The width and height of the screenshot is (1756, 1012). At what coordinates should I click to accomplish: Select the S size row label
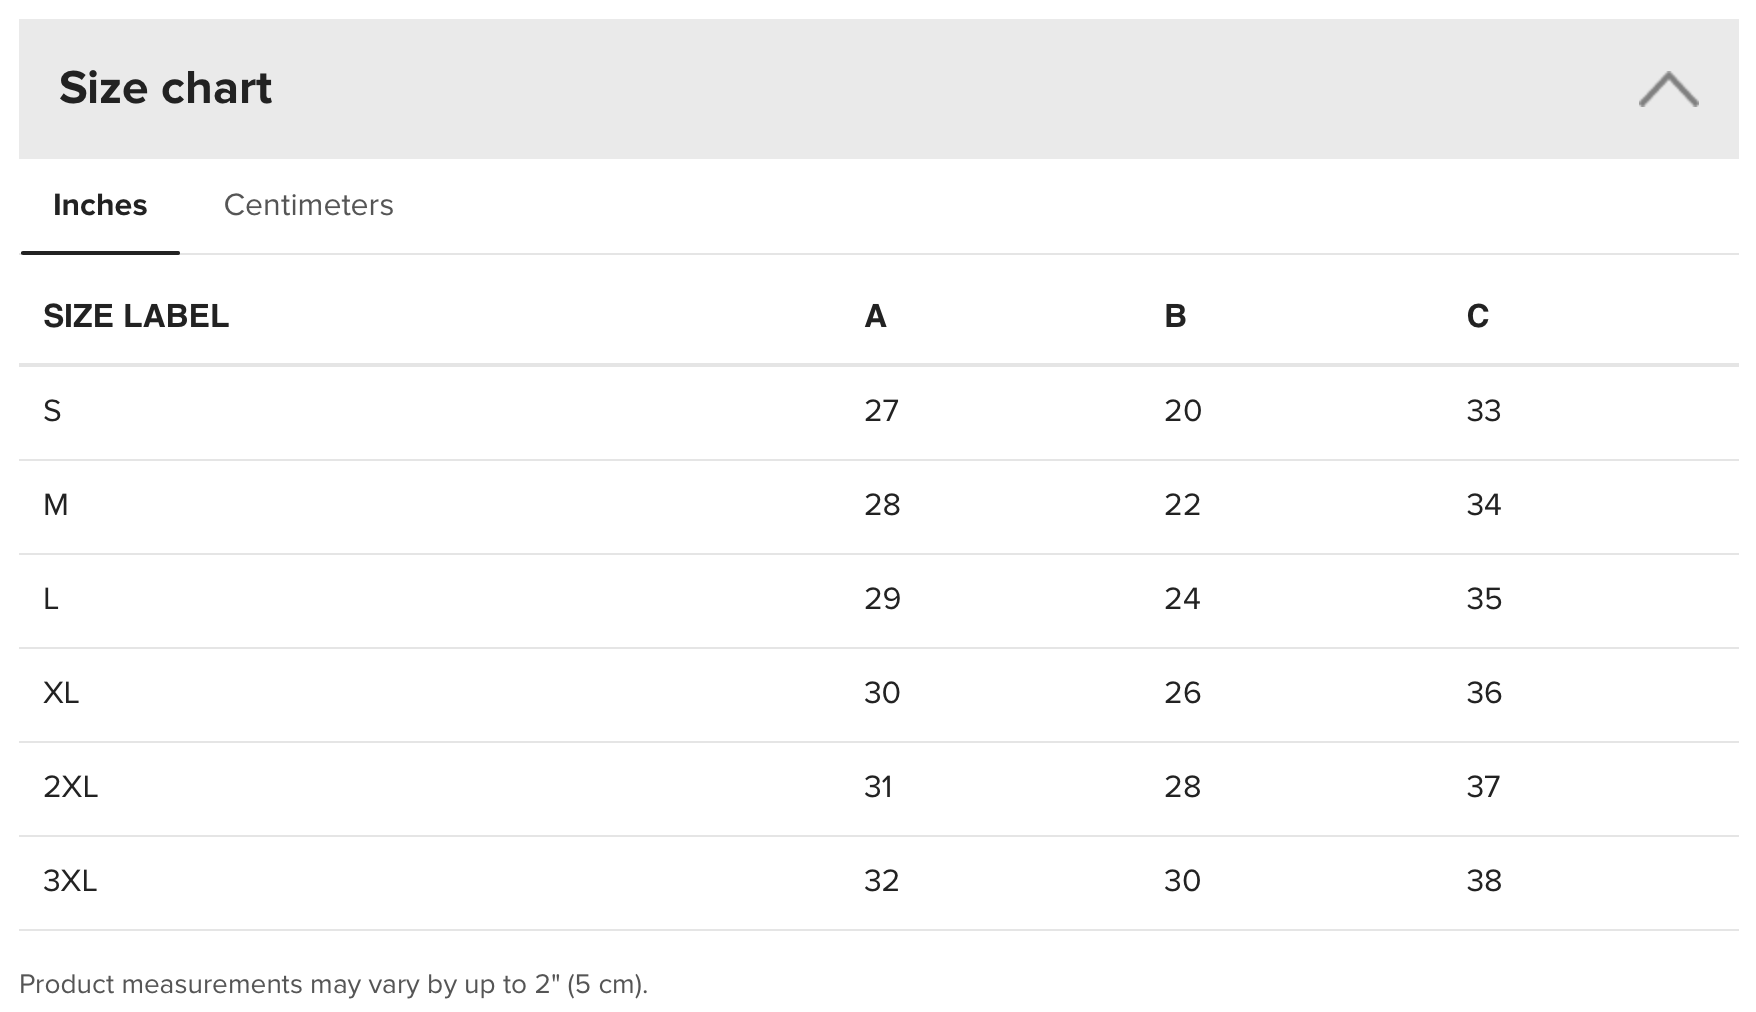(52, 411)
